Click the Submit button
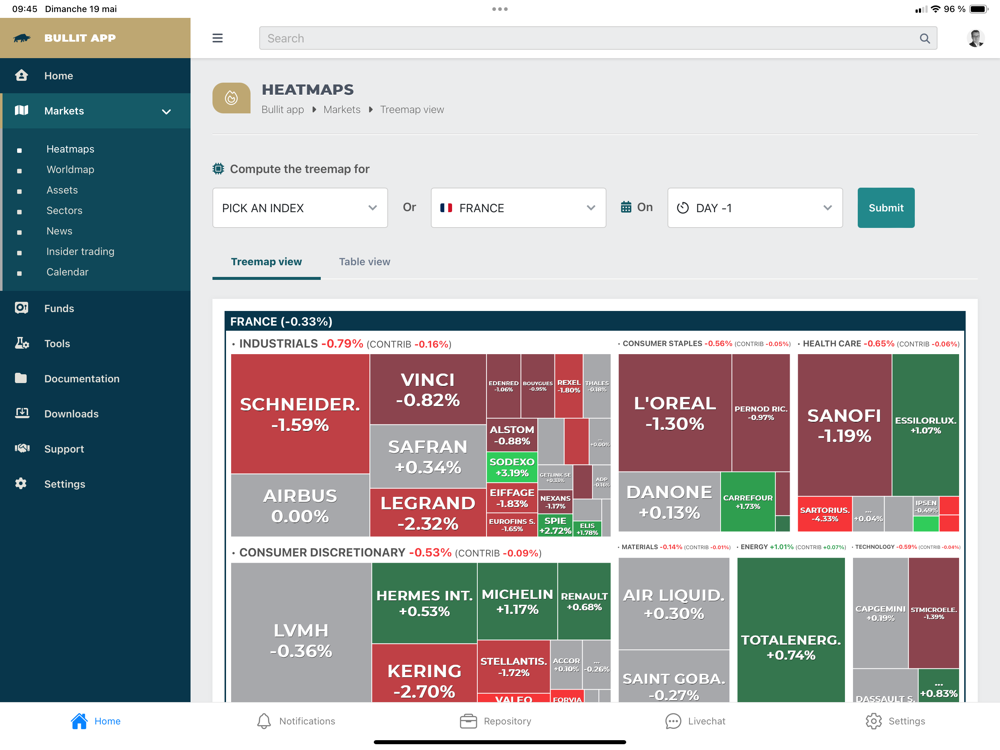 886,208
